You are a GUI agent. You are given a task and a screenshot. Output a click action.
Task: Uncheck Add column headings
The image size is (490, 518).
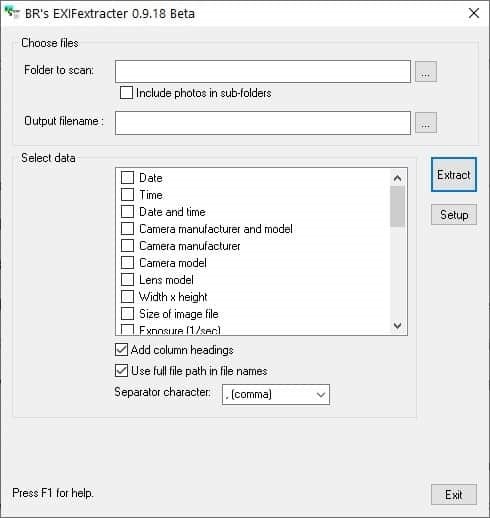(121, 350)
